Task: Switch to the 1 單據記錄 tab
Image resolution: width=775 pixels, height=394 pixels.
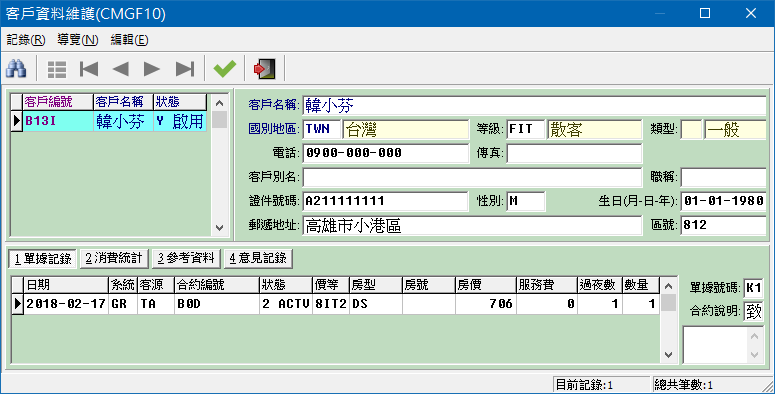Action: (43, 258)
